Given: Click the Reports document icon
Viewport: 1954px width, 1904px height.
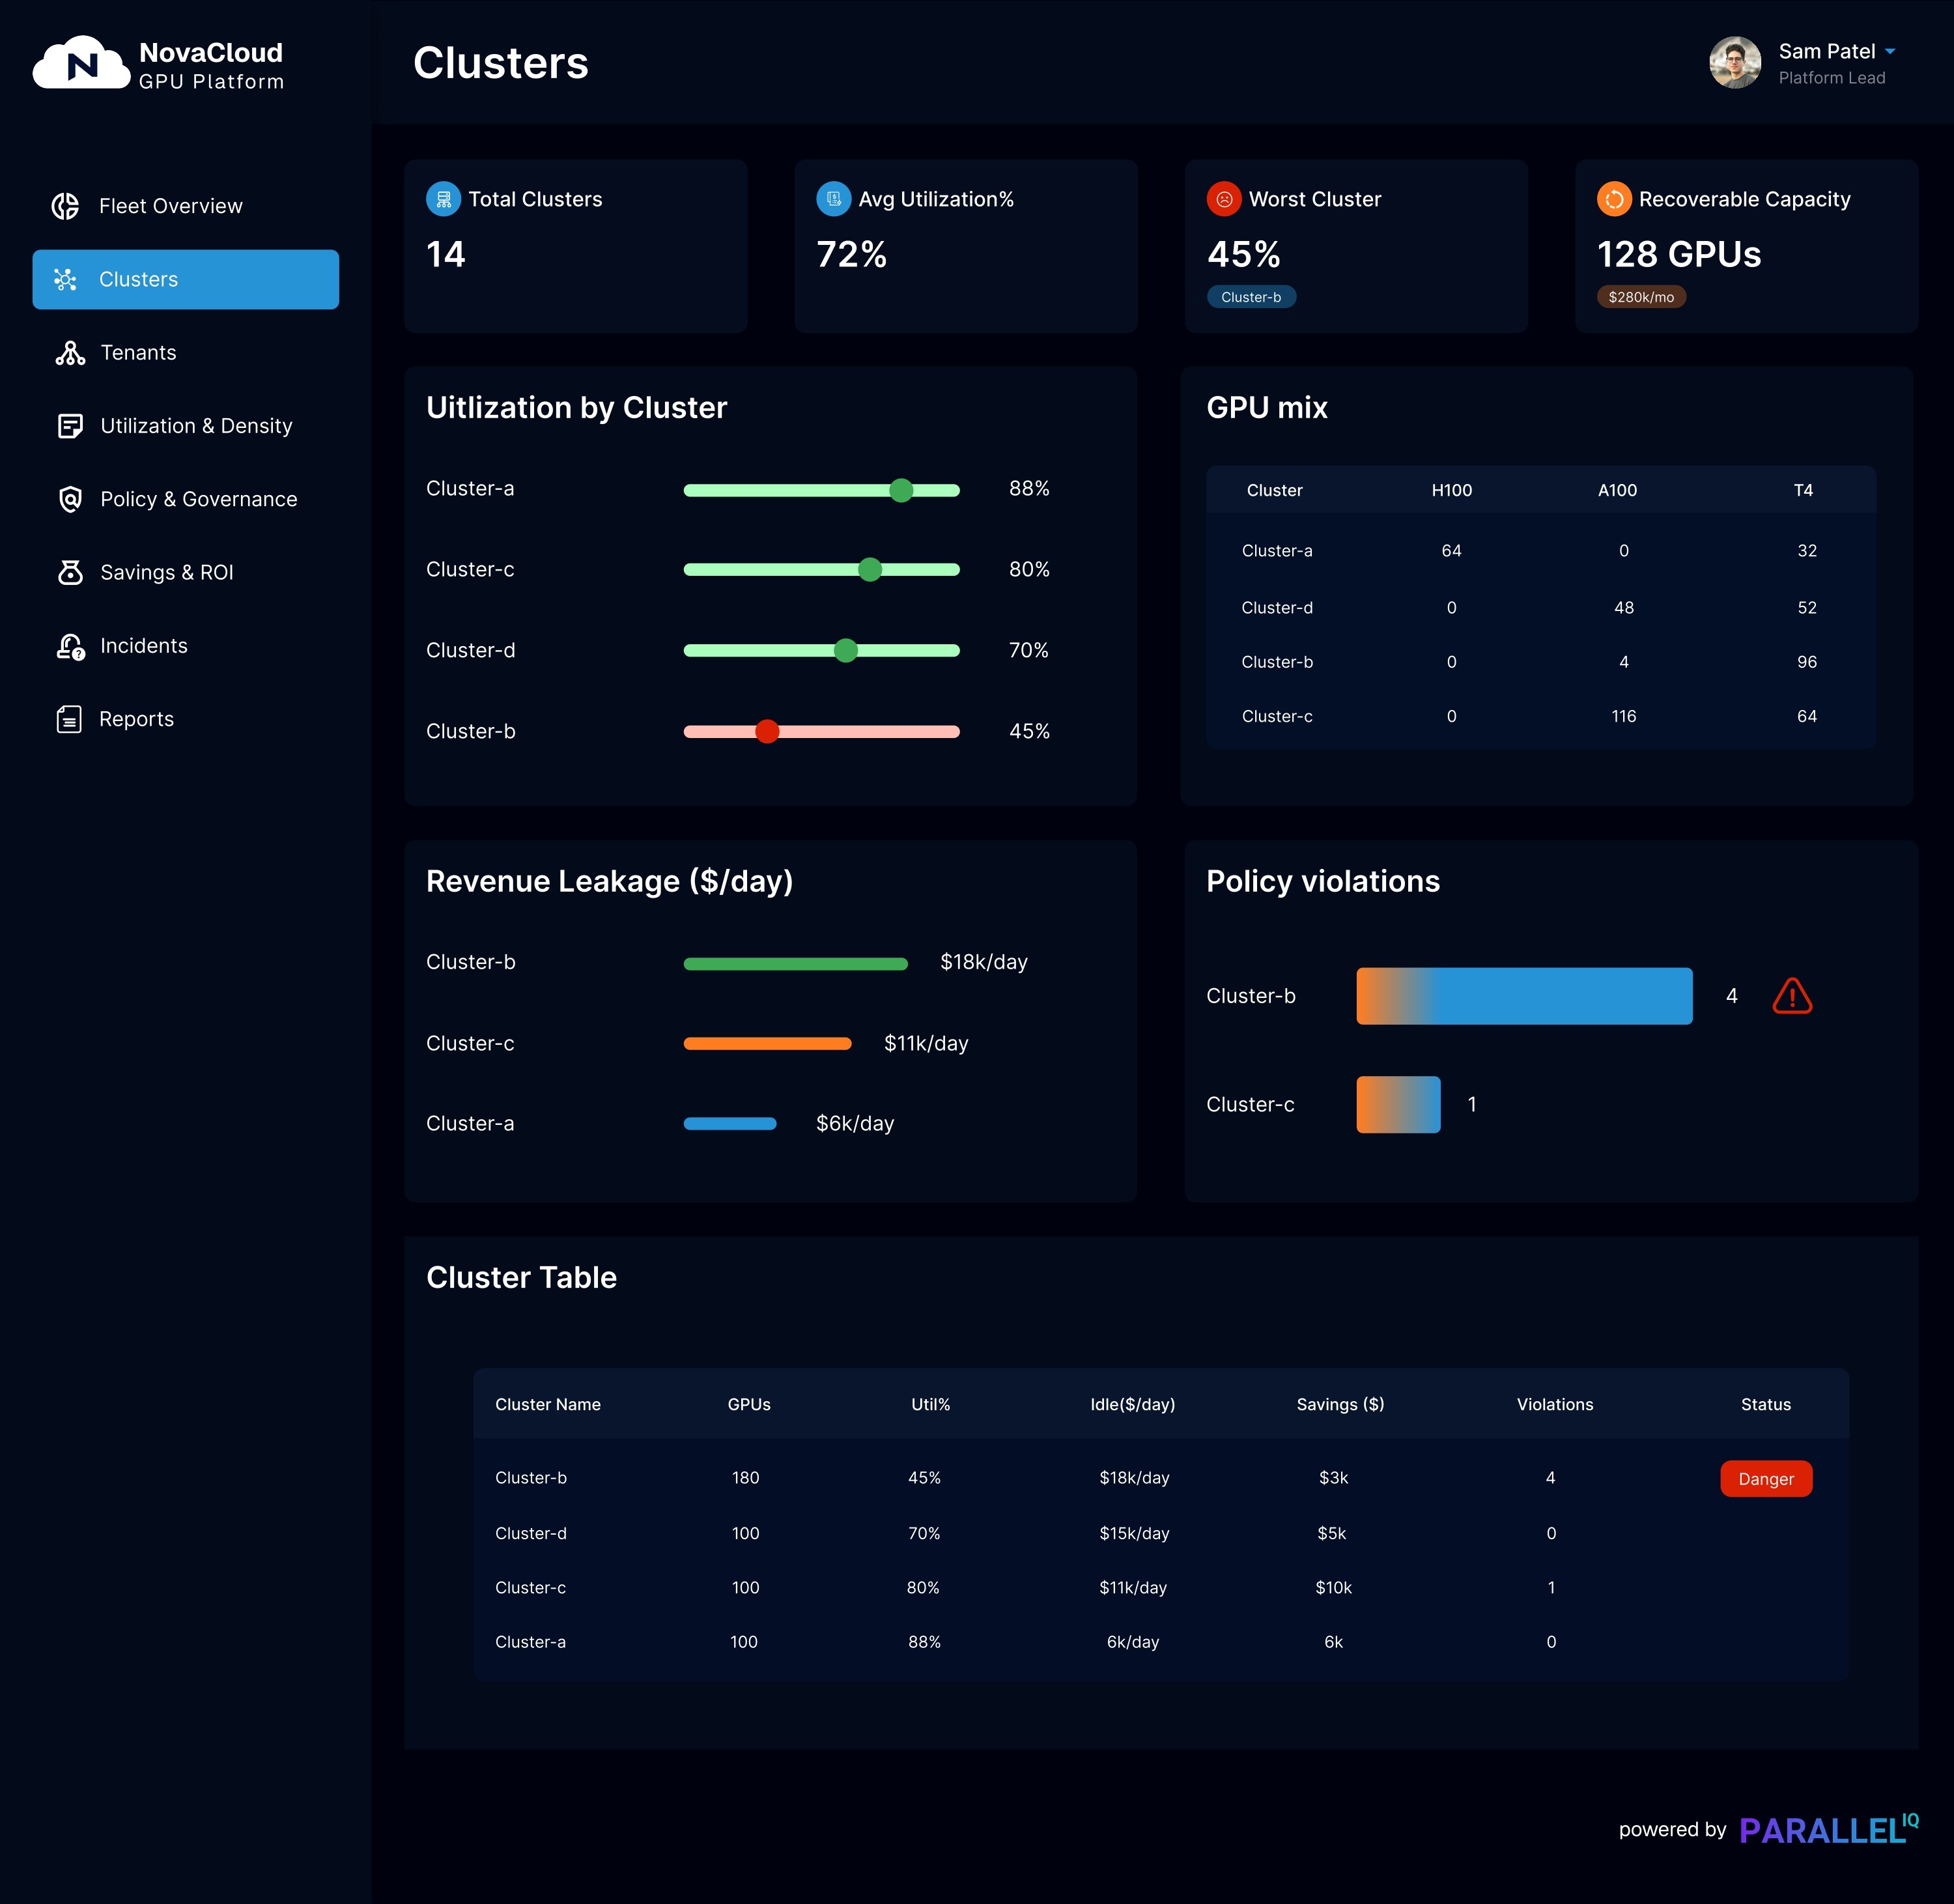Looking at the screenshot, I should click(x=69, y=719).
